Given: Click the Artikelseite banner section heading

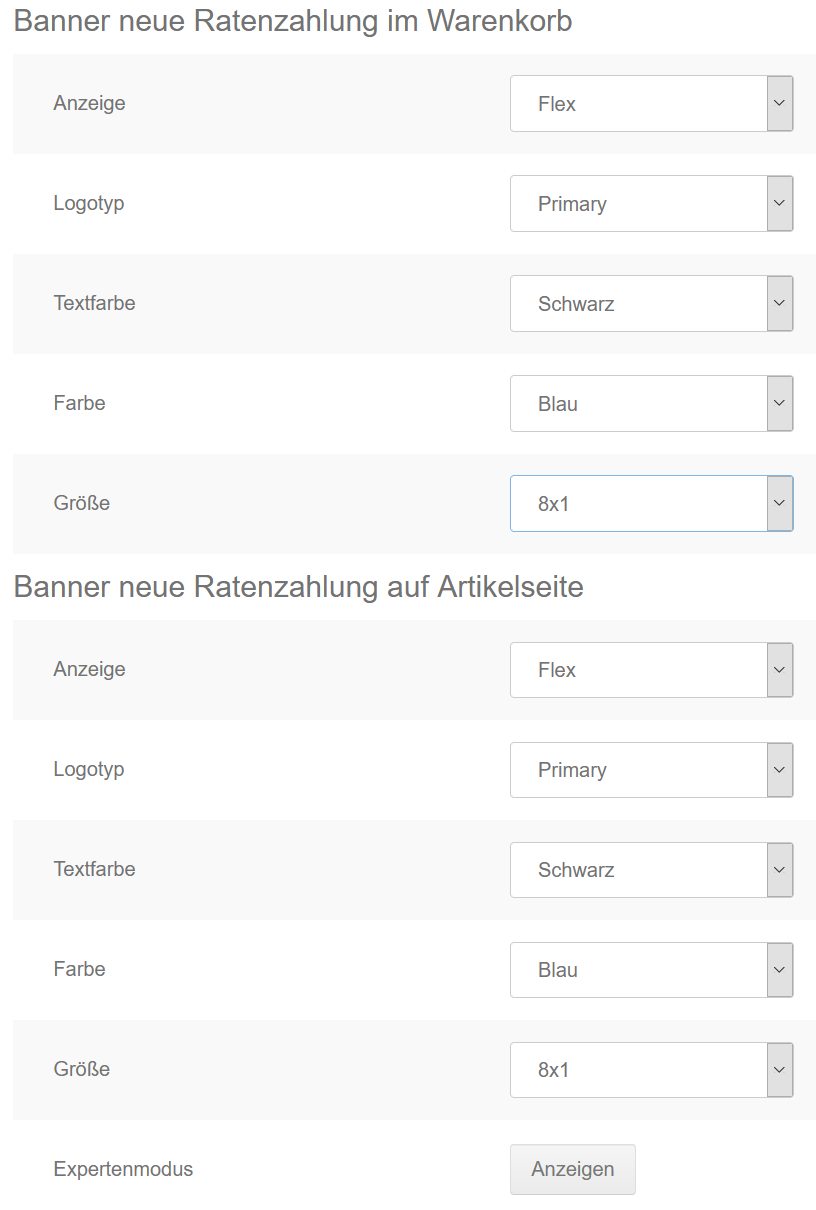Looking at the screenshot, I should (297, 586).
